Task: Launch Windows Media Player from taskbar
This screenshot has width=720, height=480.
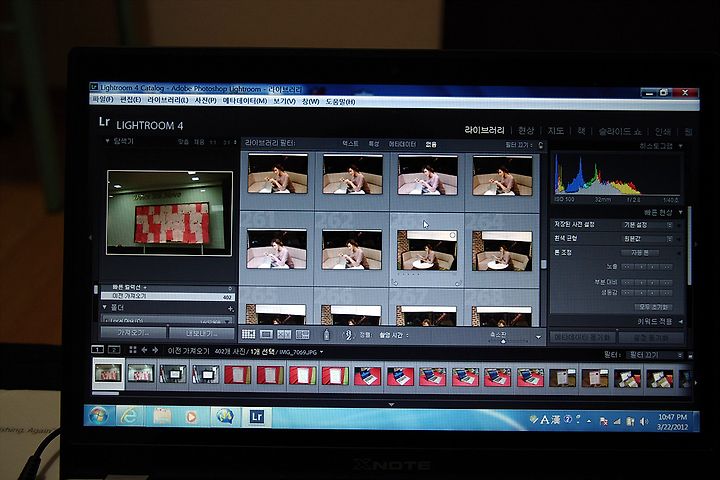Action: [x=191, y=417]
